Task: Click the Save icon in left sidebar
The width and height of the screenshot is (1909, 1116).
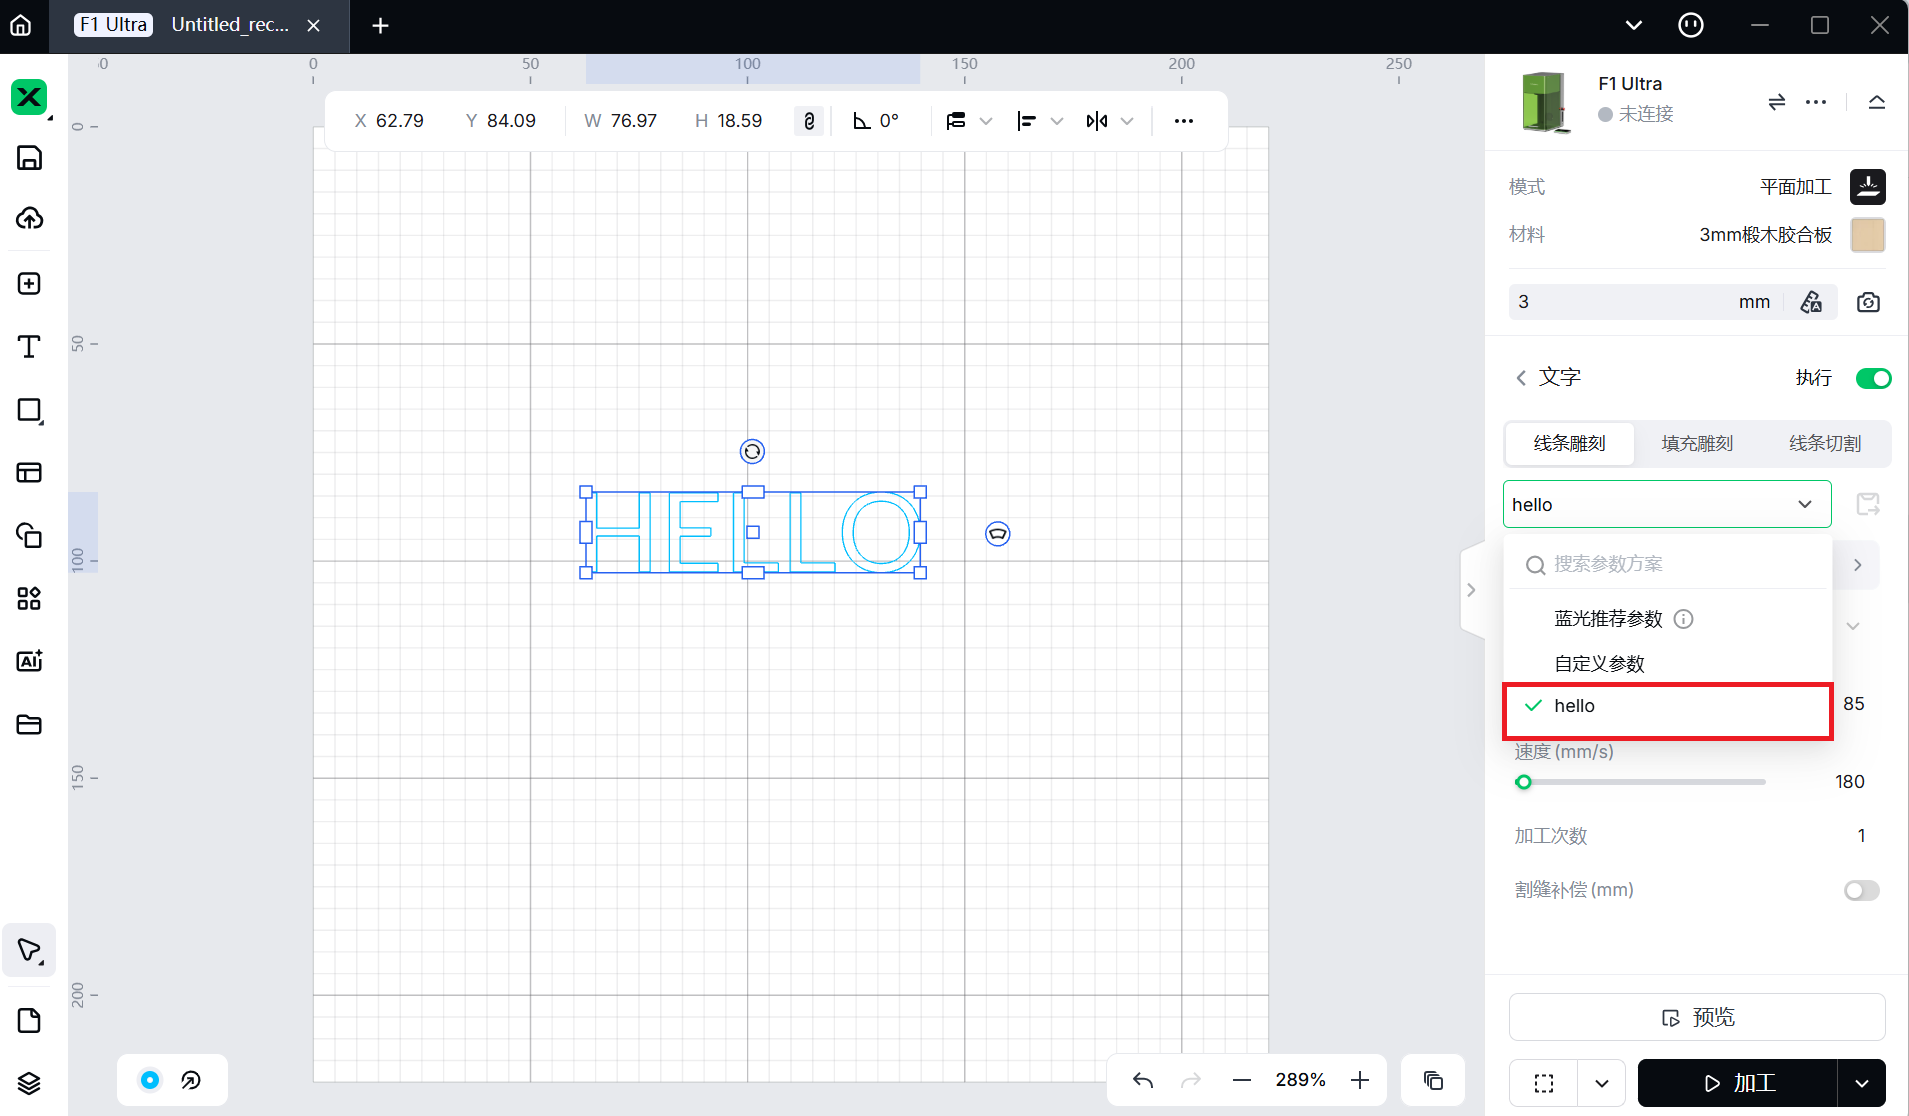Action: 29,158
